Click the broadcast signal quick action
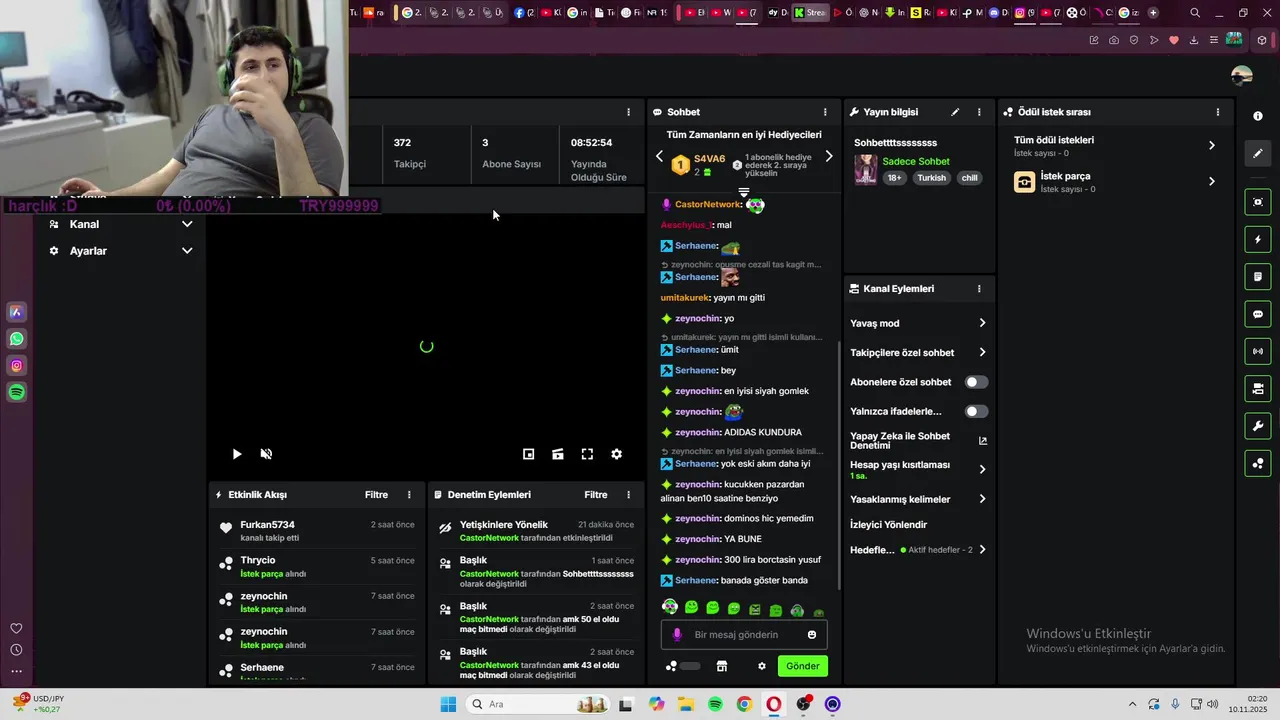 (x=1258, y=351)
